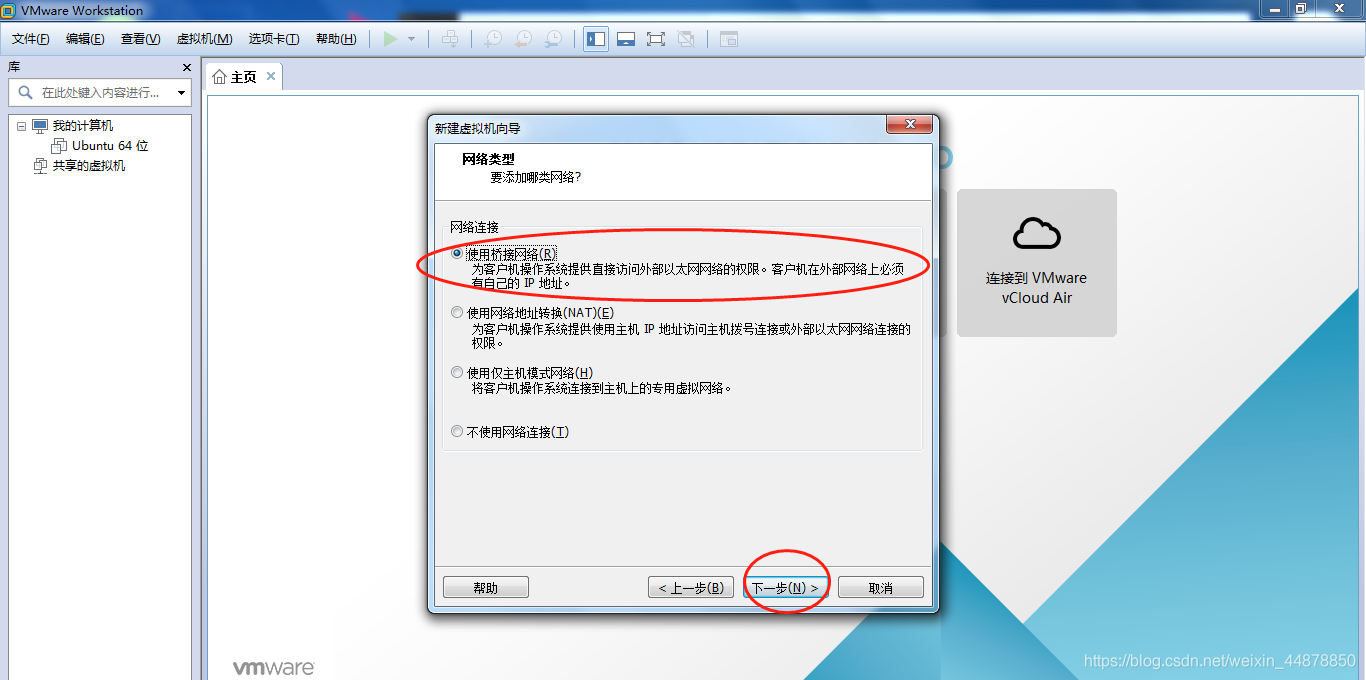
Task: Click the take snapshot clock icon
Action: pos(493,39)
